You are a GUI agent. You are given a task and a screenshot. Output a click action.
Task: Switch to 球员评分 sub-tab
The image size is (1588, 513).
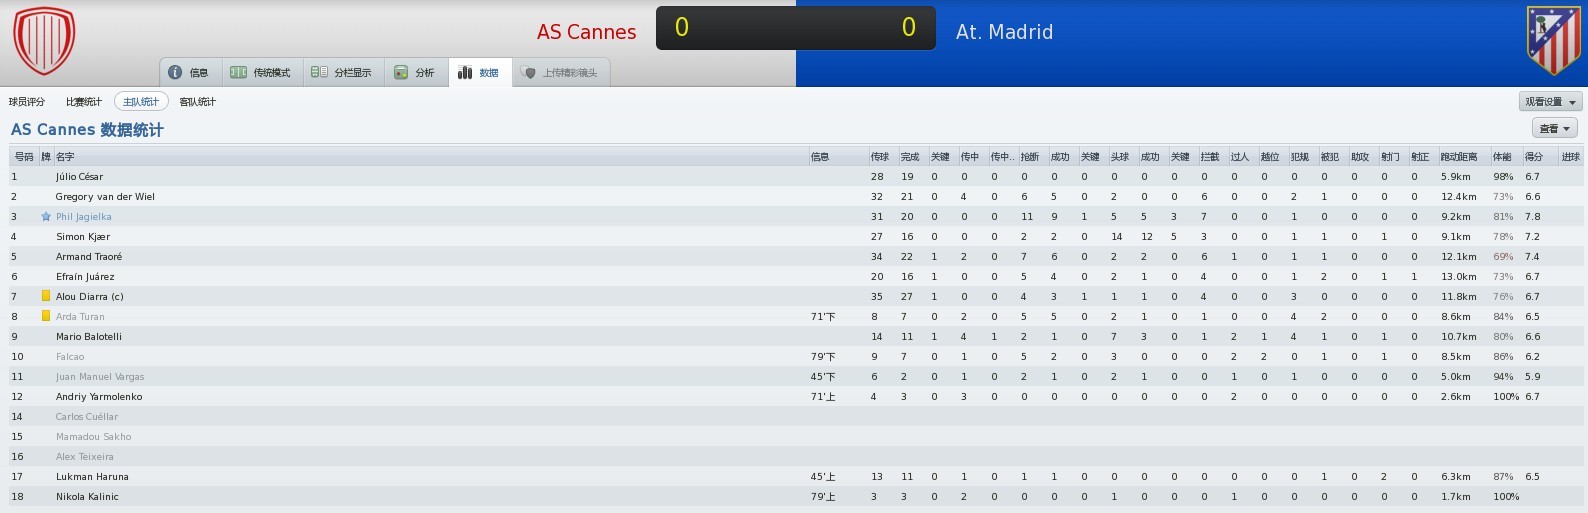[x=27, y=102]
